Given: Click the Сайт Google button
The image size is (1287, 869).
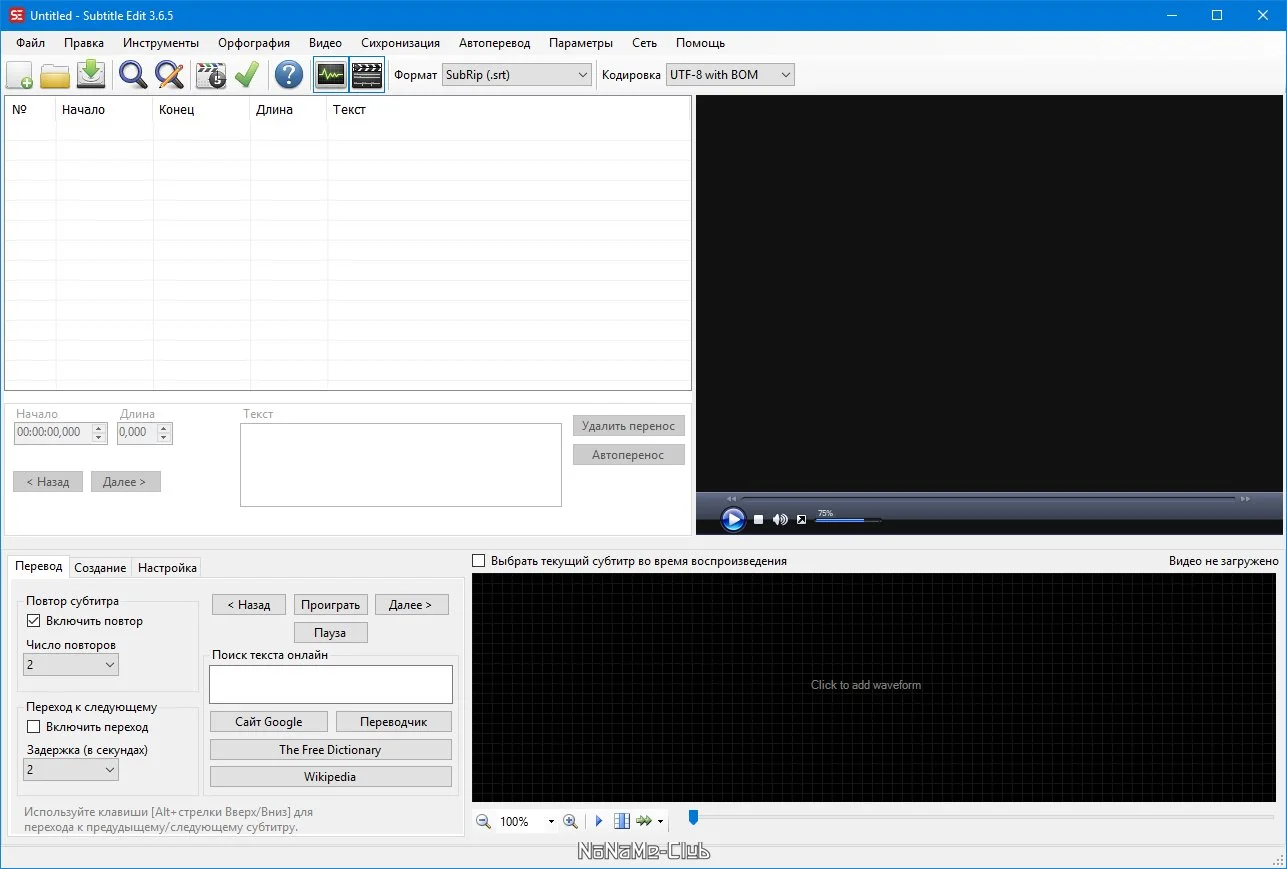Looking at the screenshot, I should click(269, 722).
